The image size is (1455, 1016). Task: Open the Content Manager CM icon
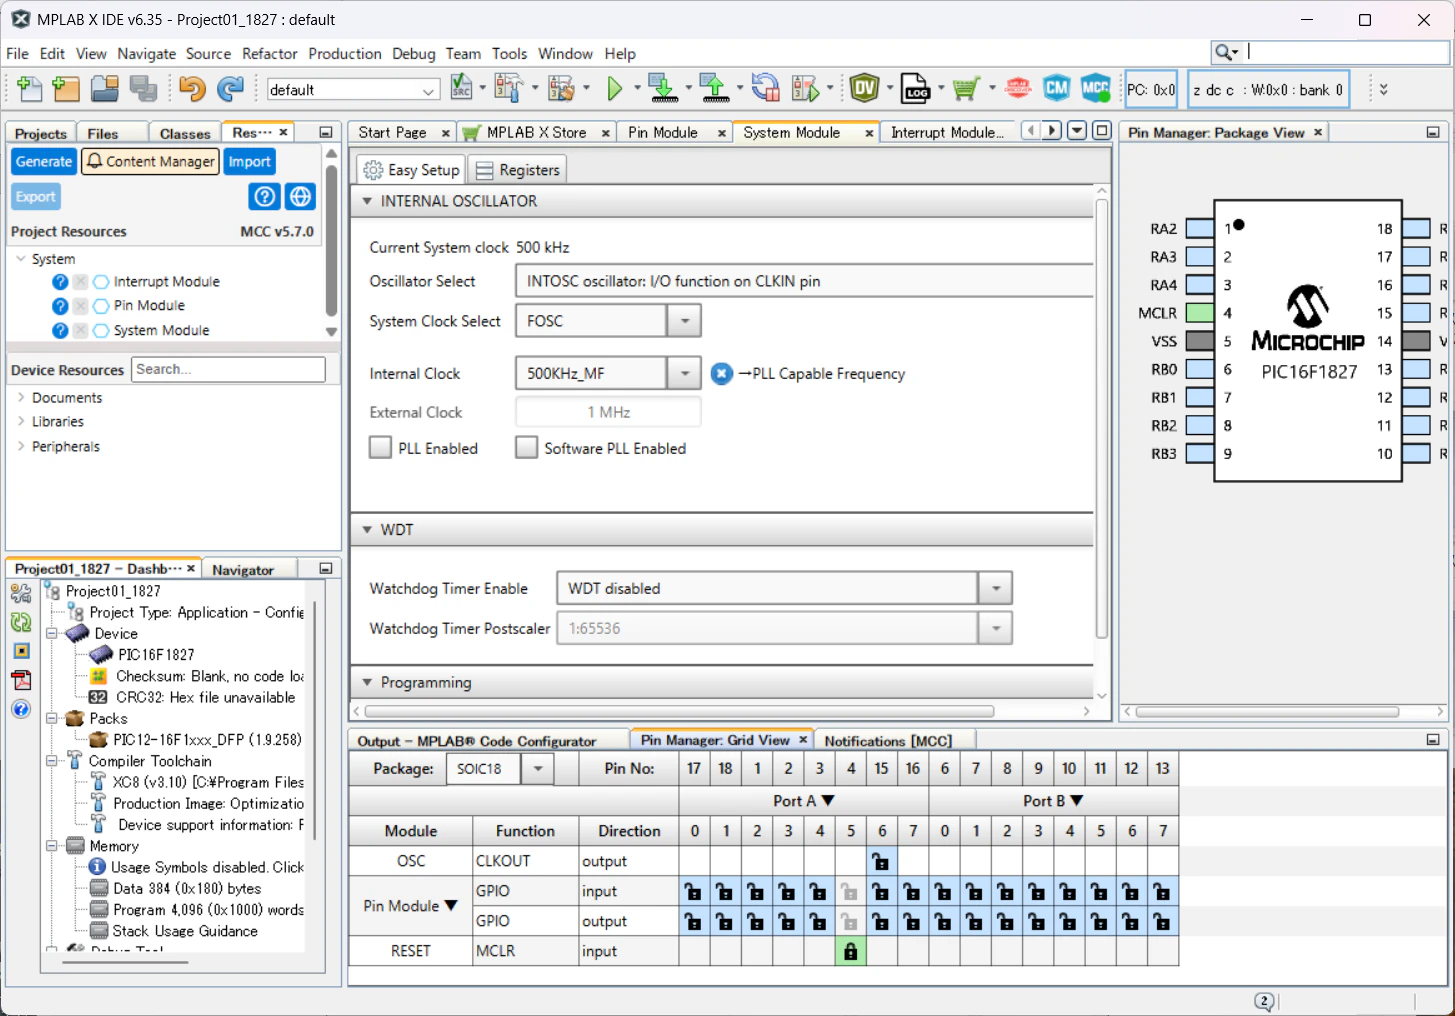coord(1057,89)
